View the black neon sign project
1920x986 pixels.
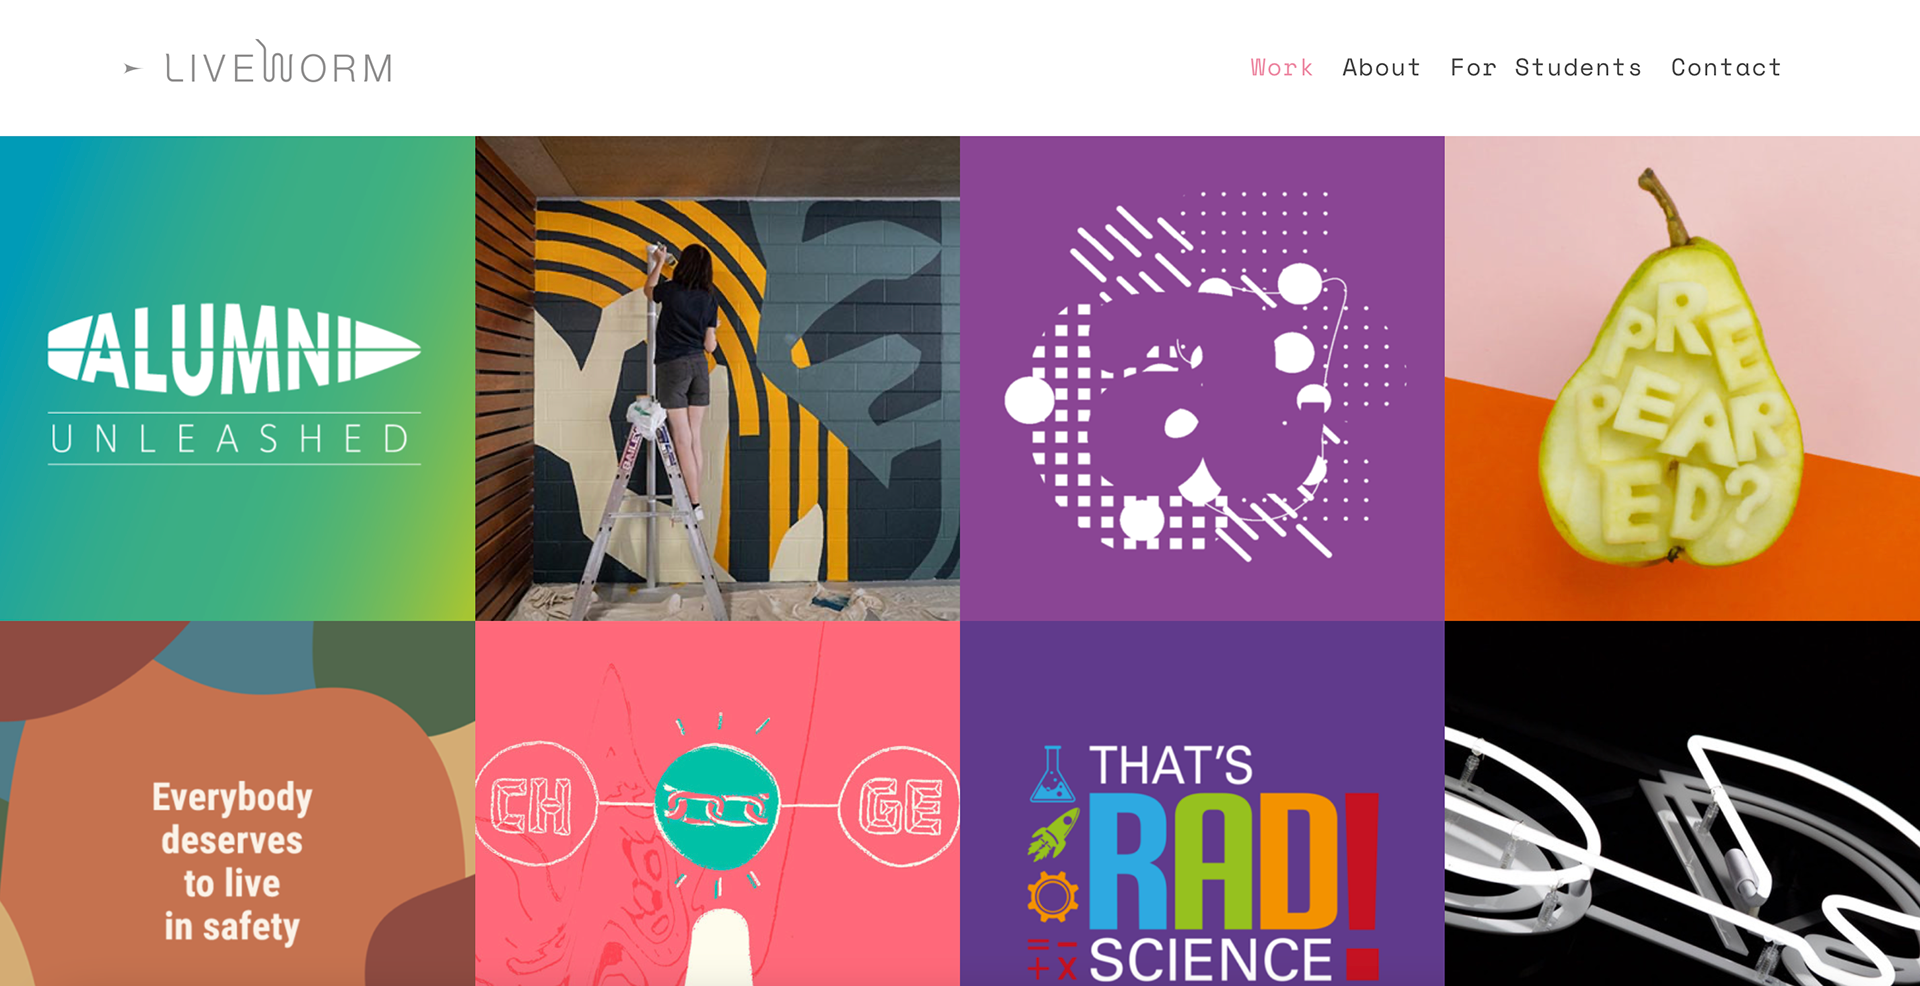(1682, 803)
